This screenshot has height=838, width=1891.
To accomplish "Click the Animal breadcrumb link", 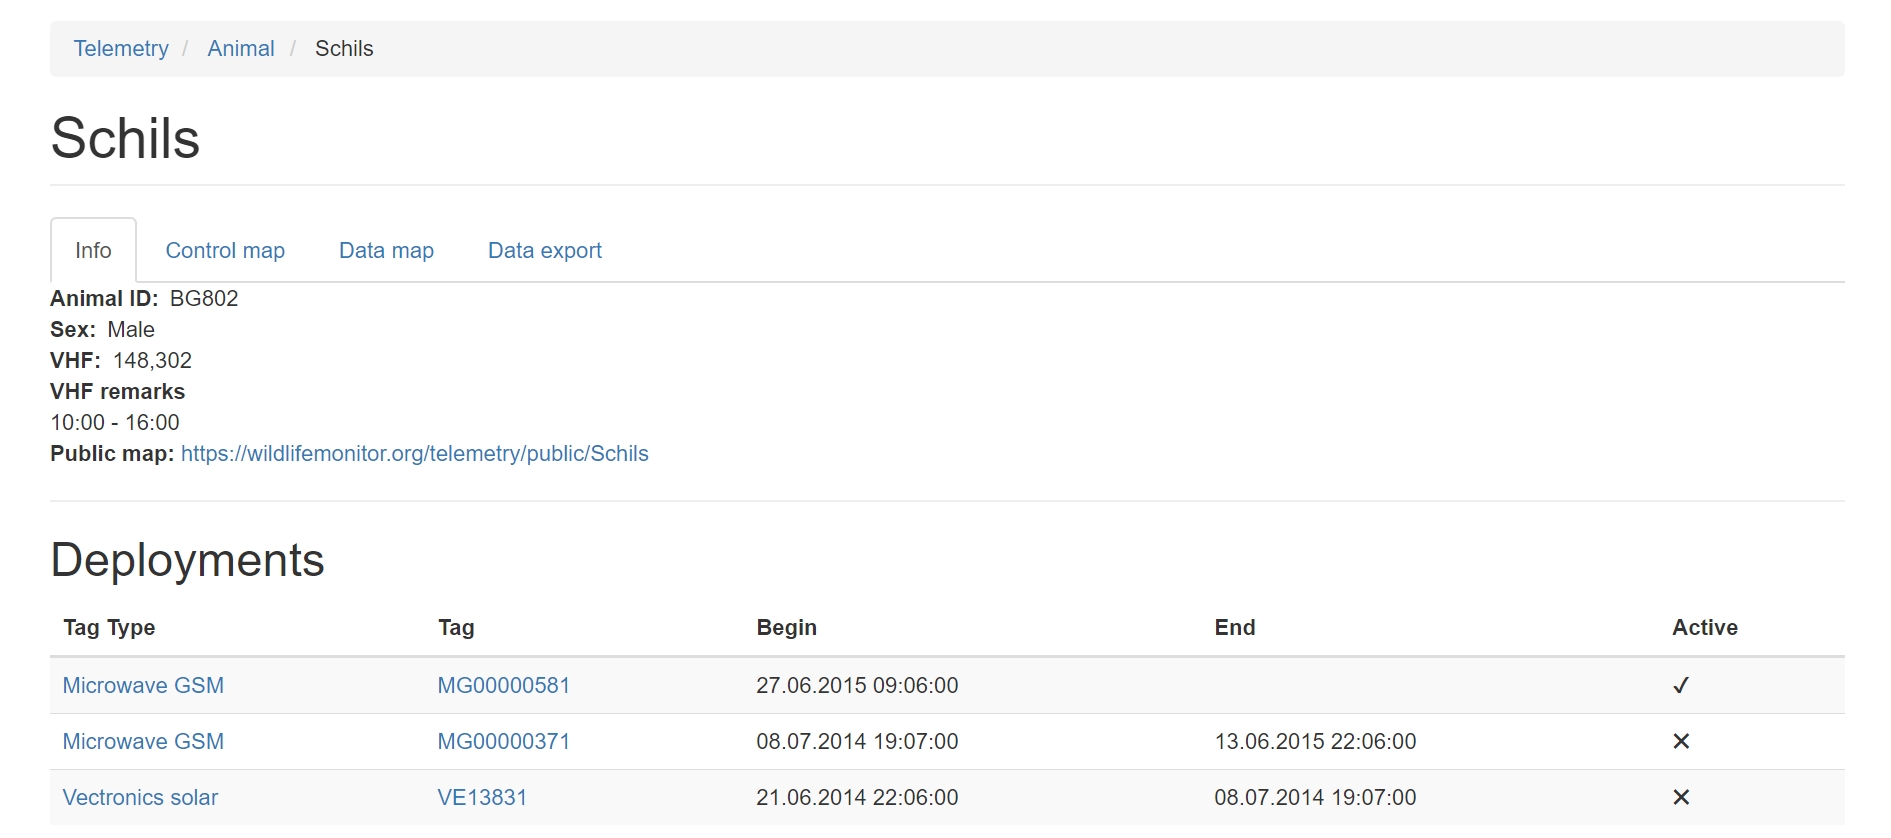I will [x=241, y=48].
